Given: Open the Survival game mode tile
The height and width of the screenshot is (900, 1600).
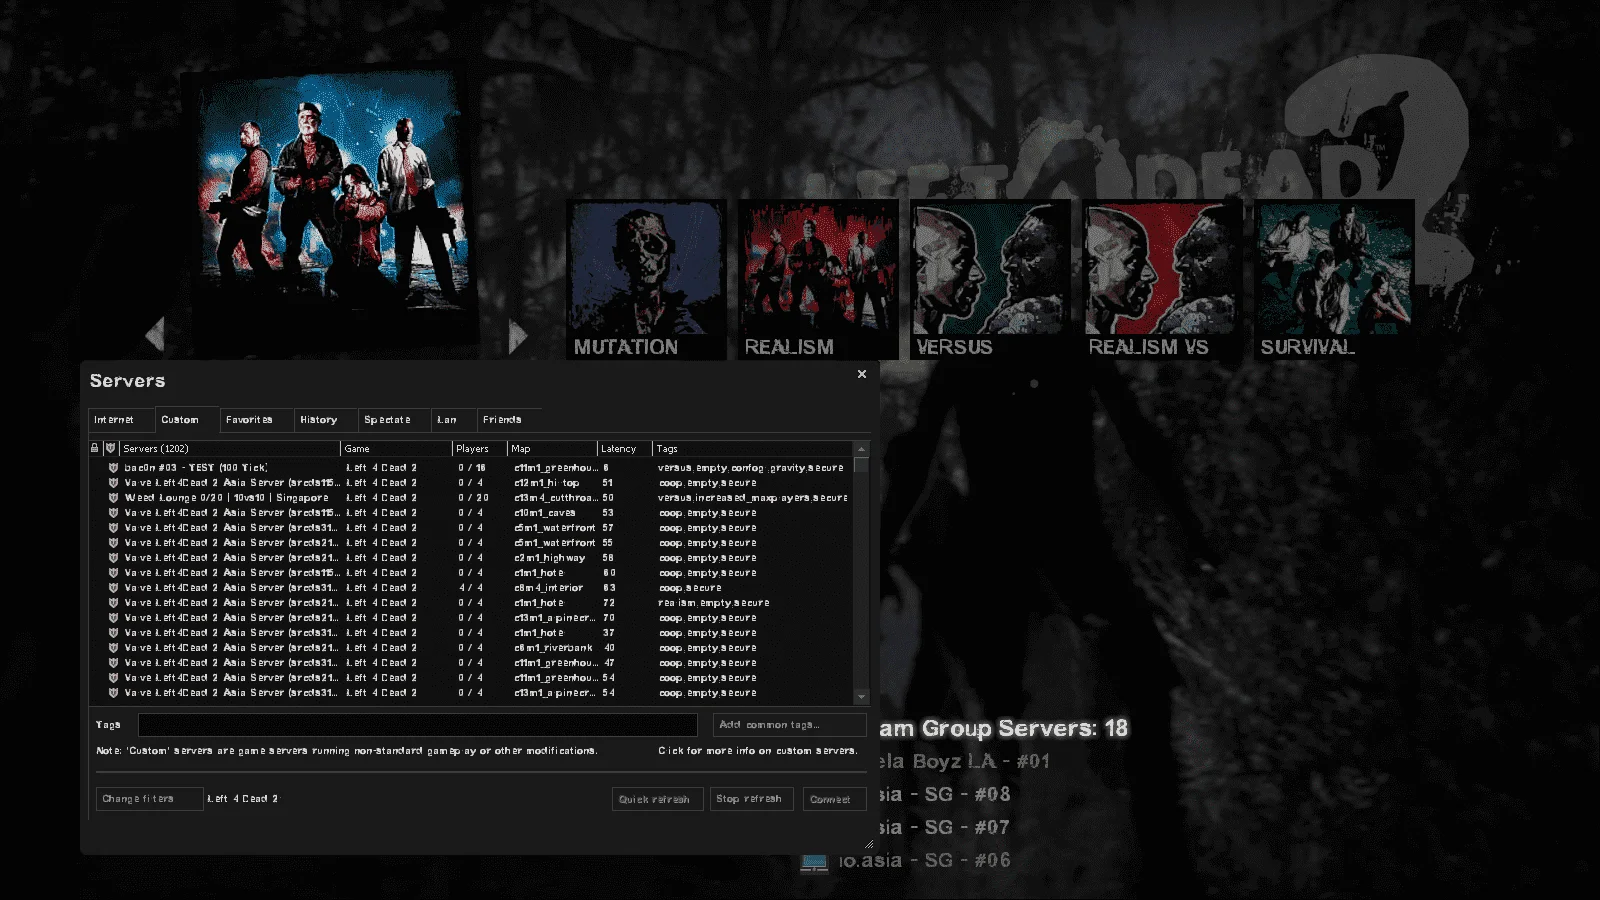Looking at the screenshot, I should click(1334, 279).
